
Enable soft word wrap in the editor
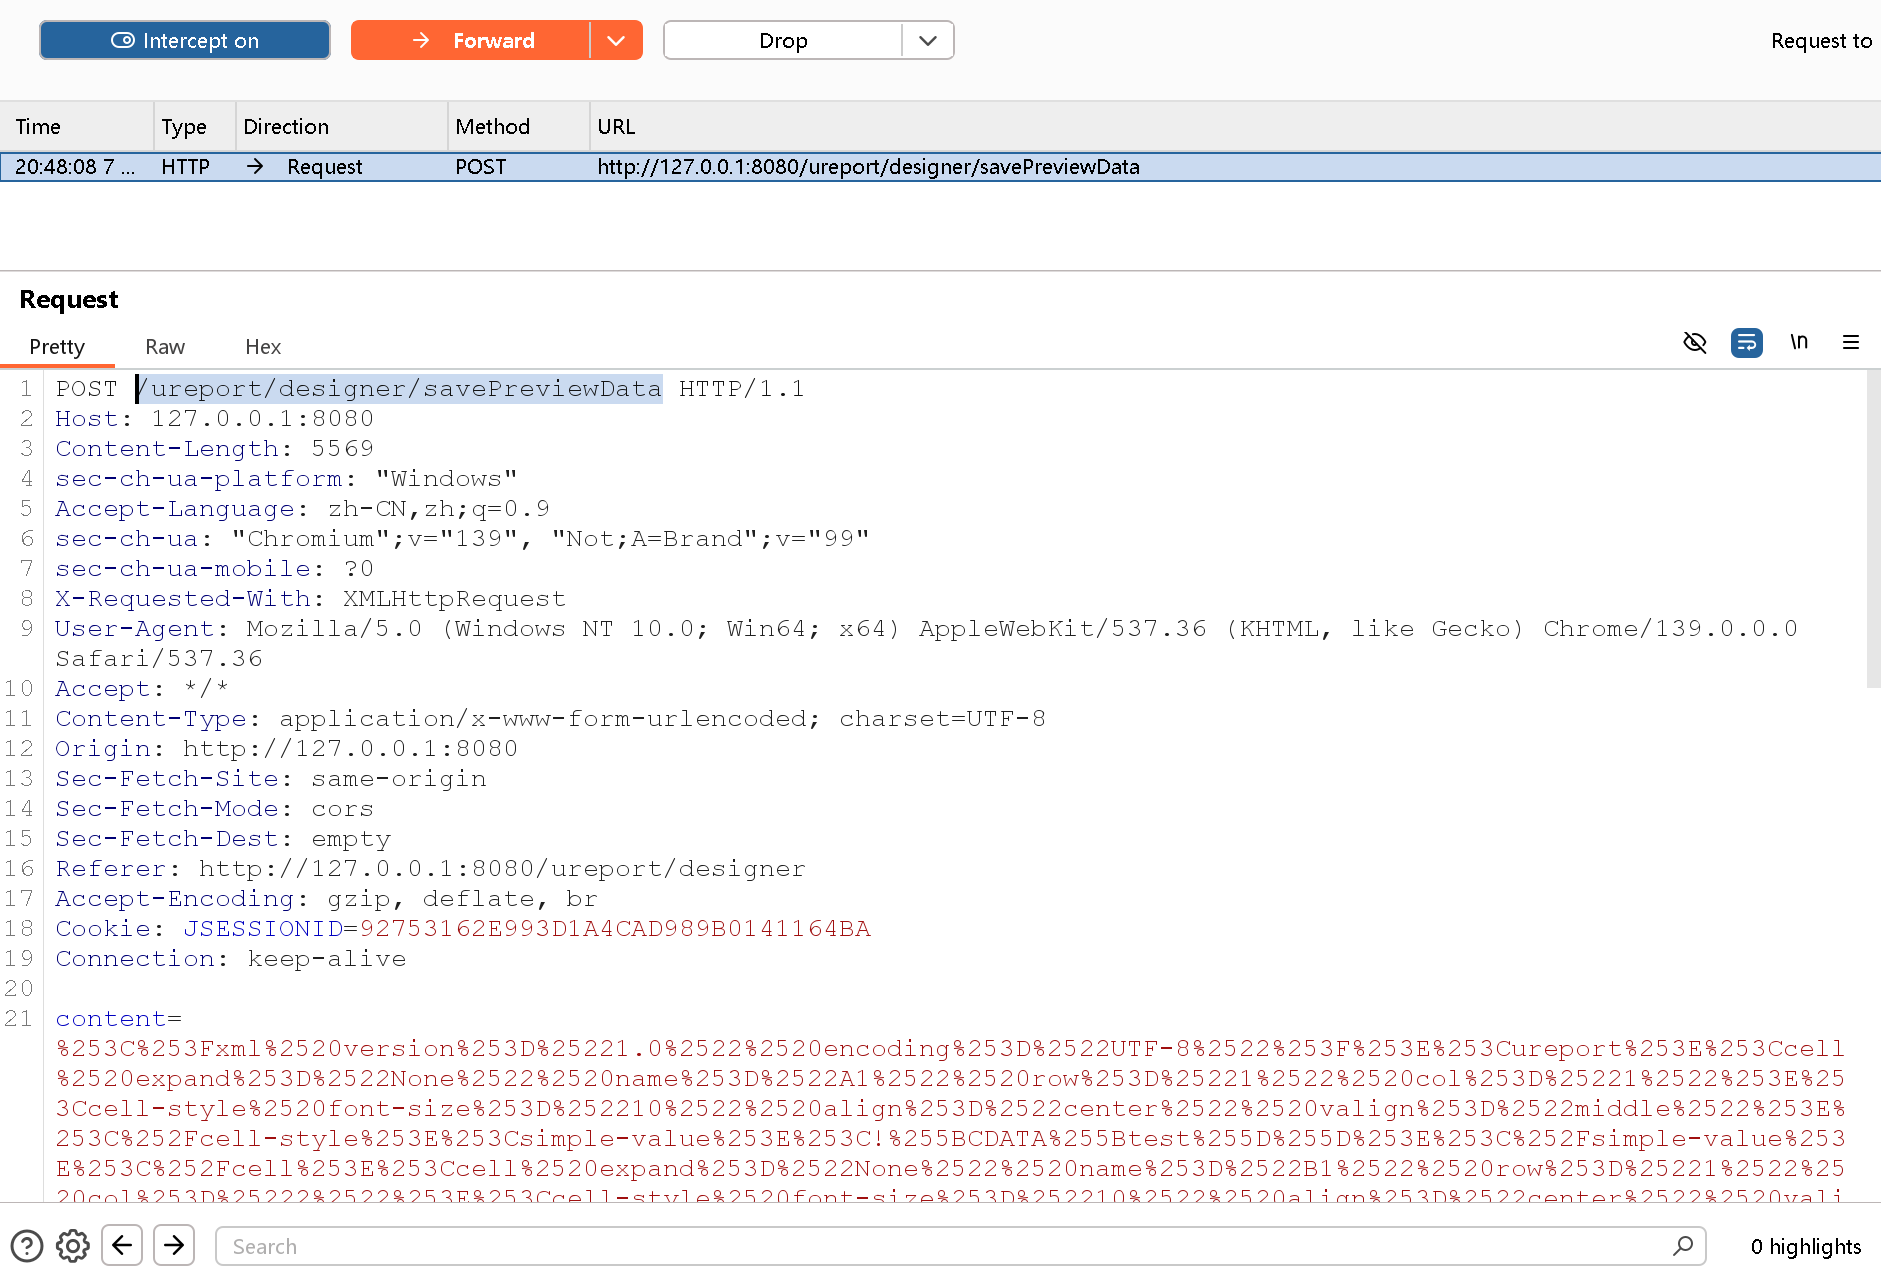1746,342
